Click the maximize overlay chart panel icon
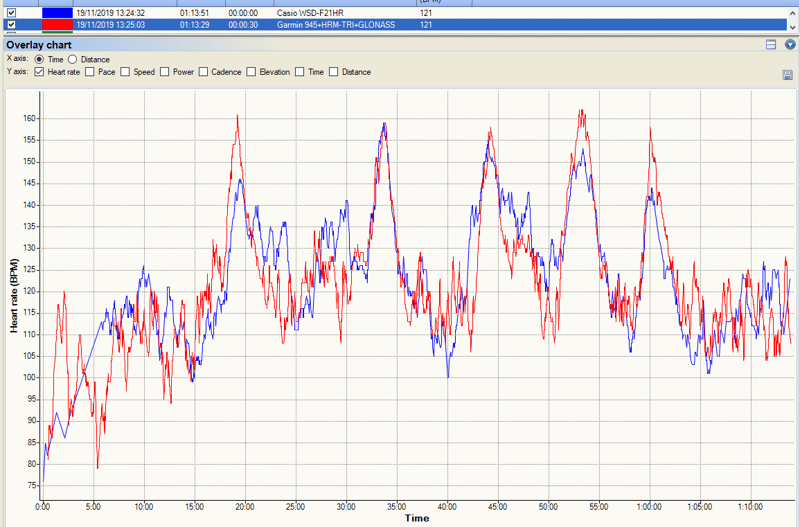The image size is (800, 527). coord(771,45)
